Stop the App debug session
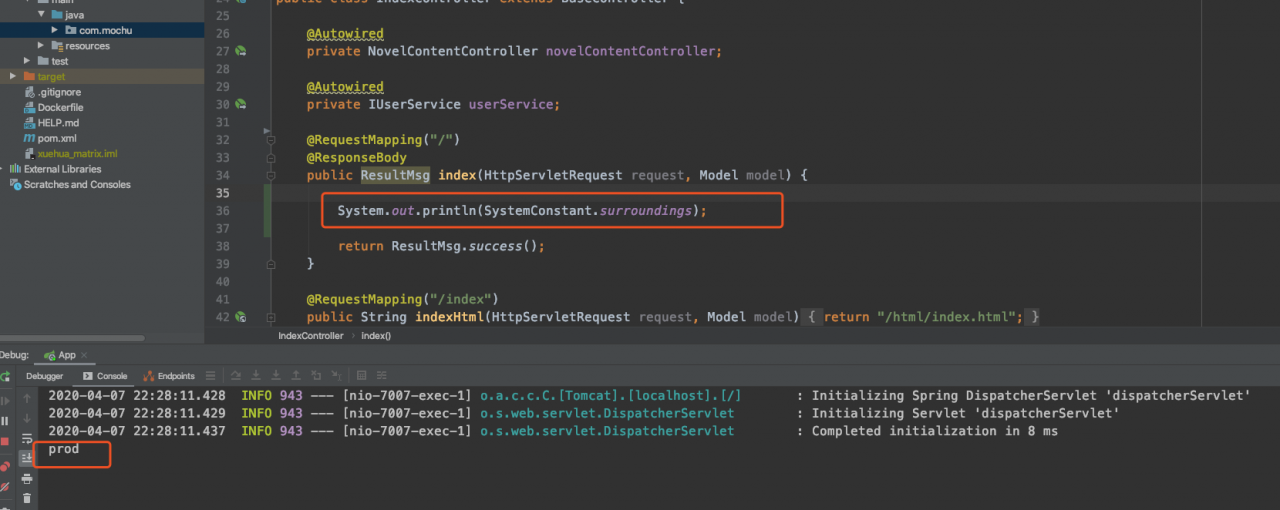This screenshot has width=1280, height=510. point(5,441)
